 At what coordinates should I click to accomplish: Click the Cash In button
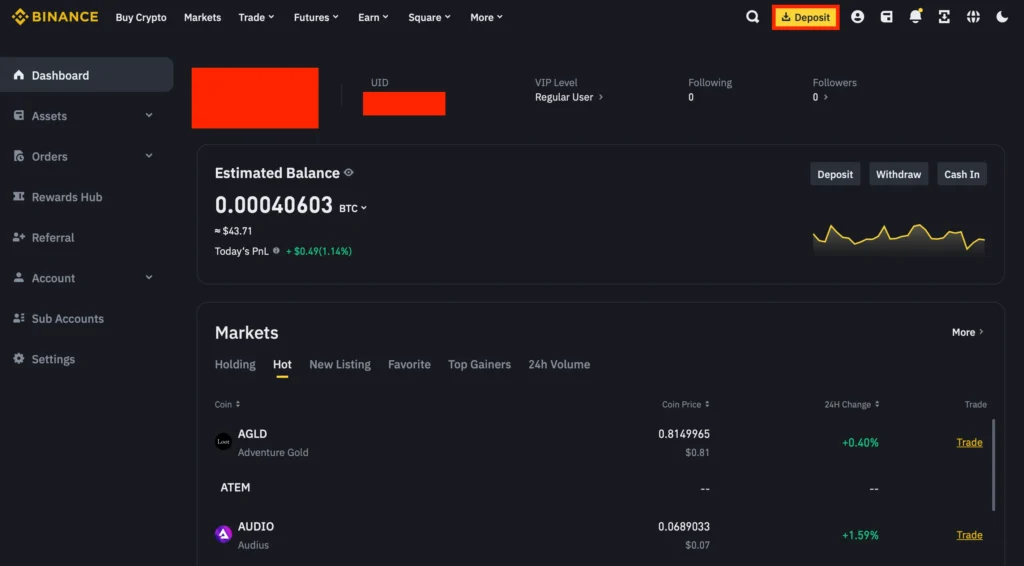pyautogui.click(x=961, y=174)
